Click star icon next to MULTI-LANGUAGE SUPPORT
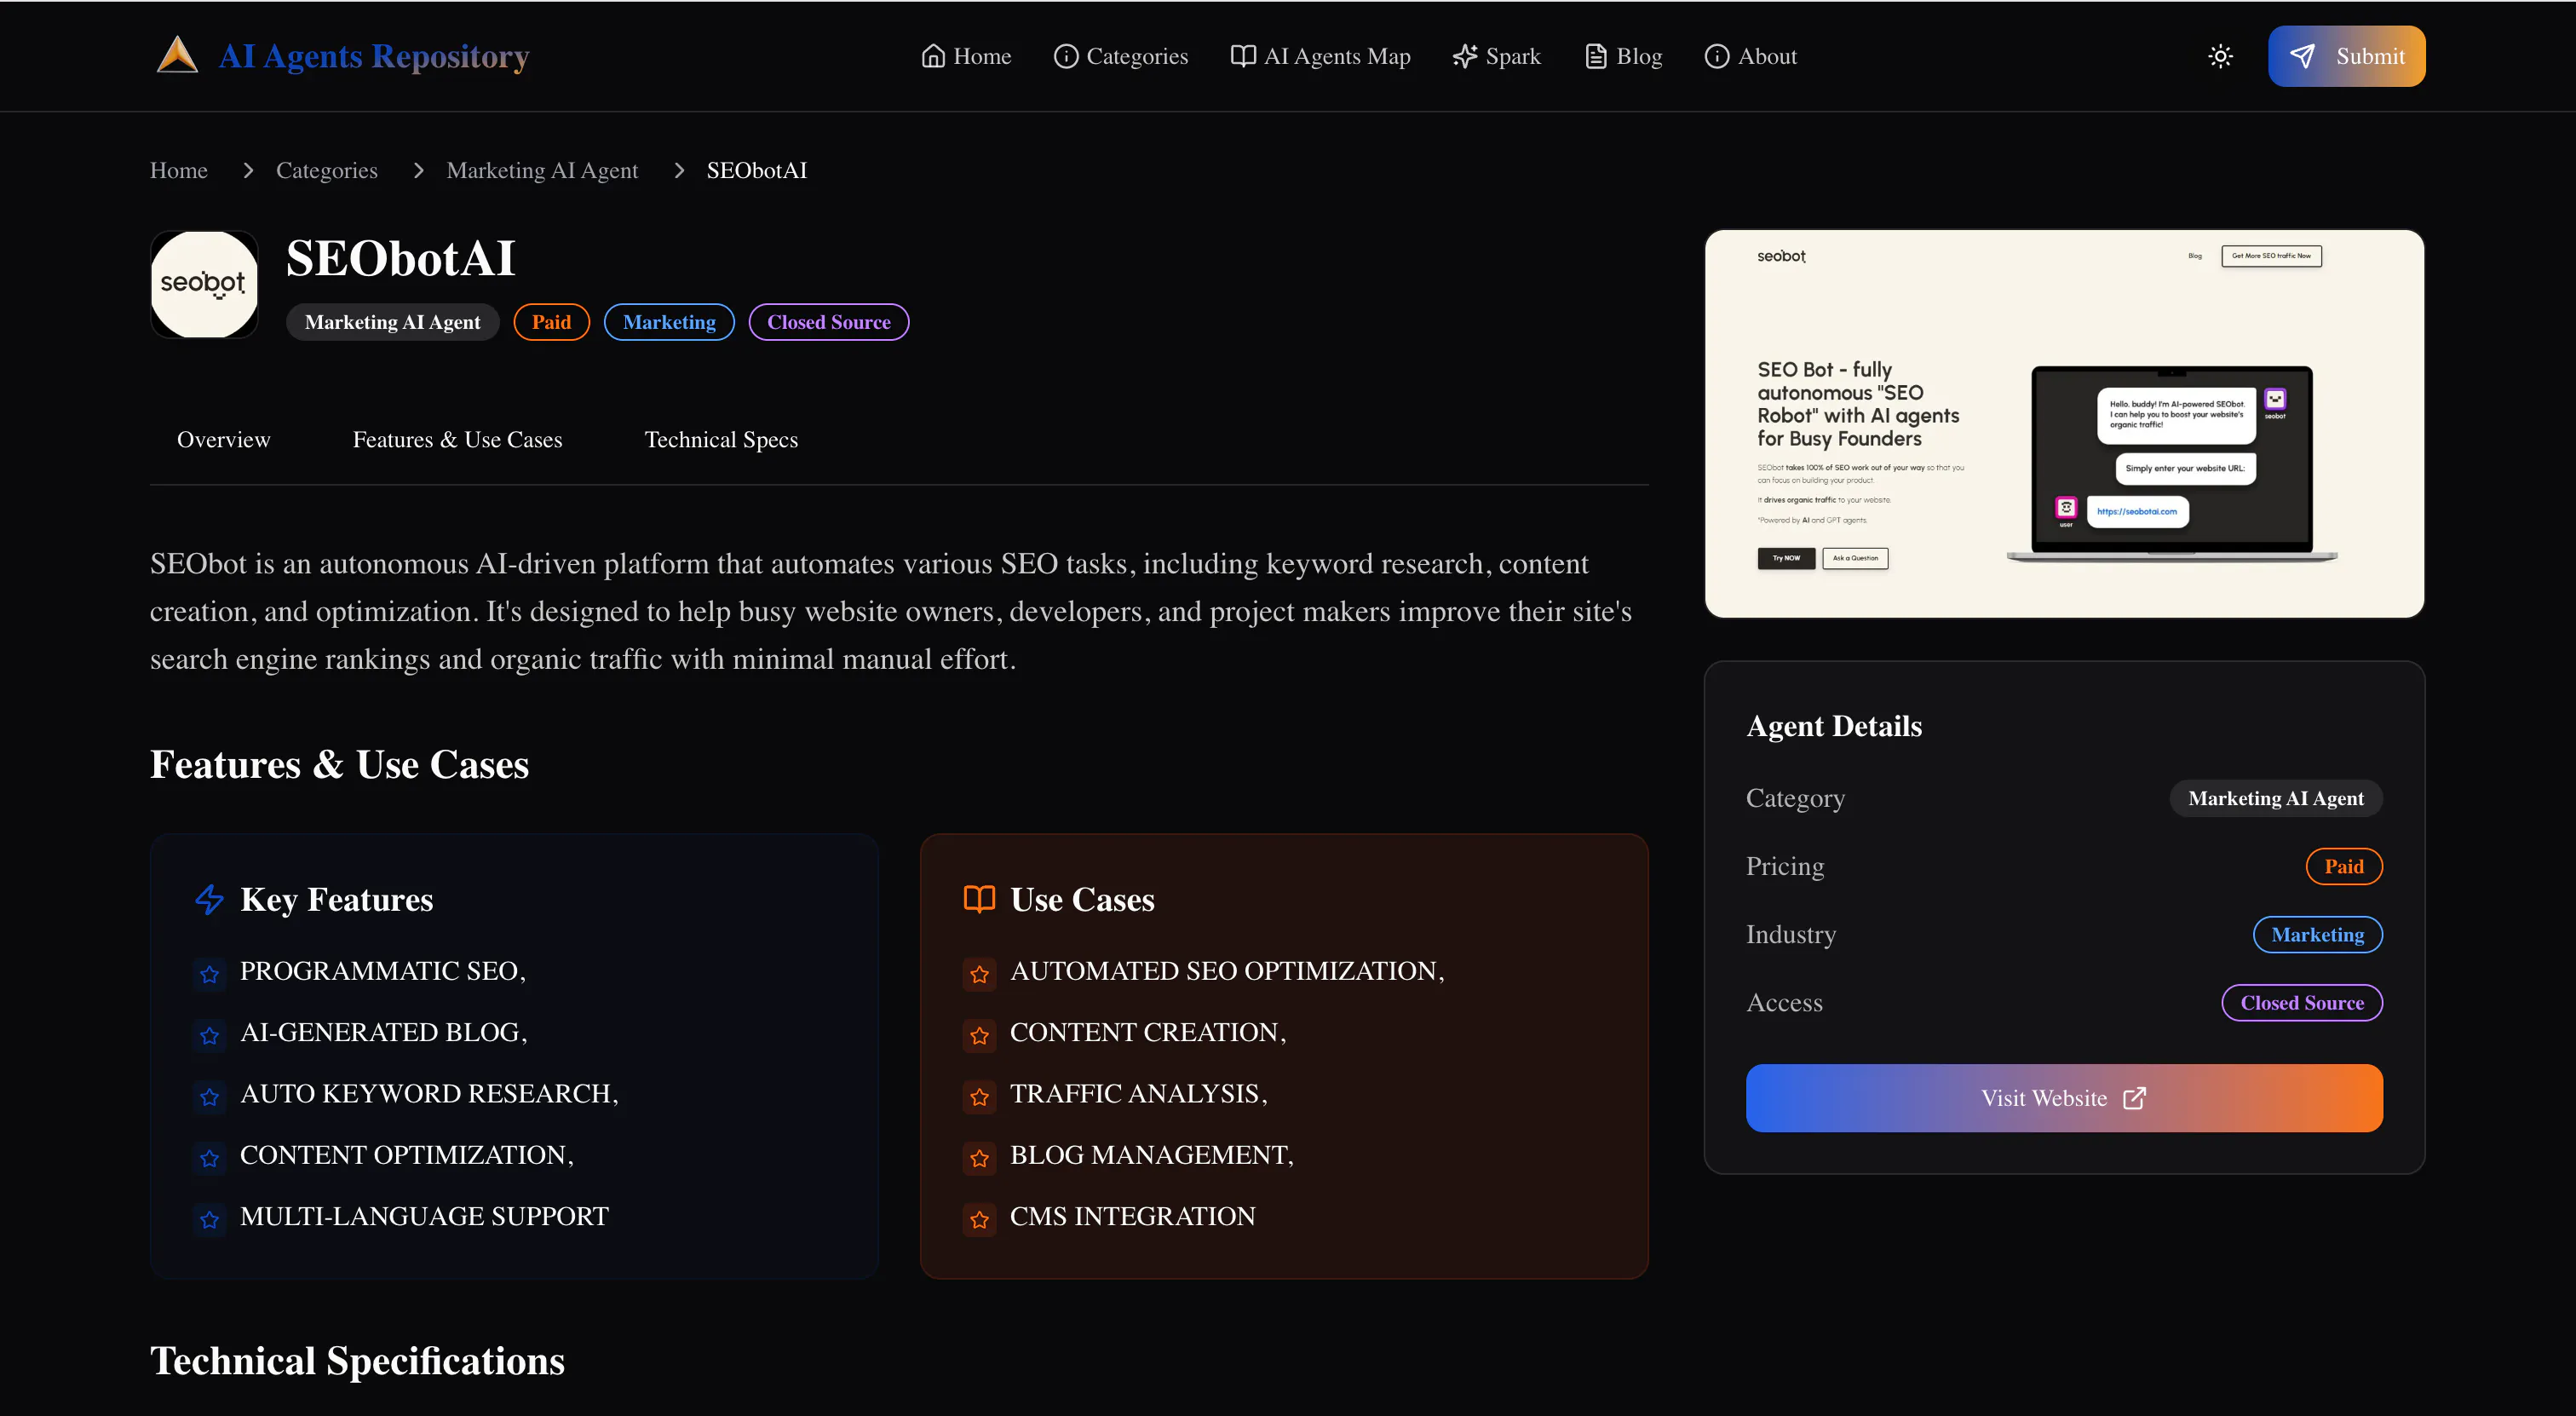This screenshot has width=2576, height=1416. [x=209, y=1219]
